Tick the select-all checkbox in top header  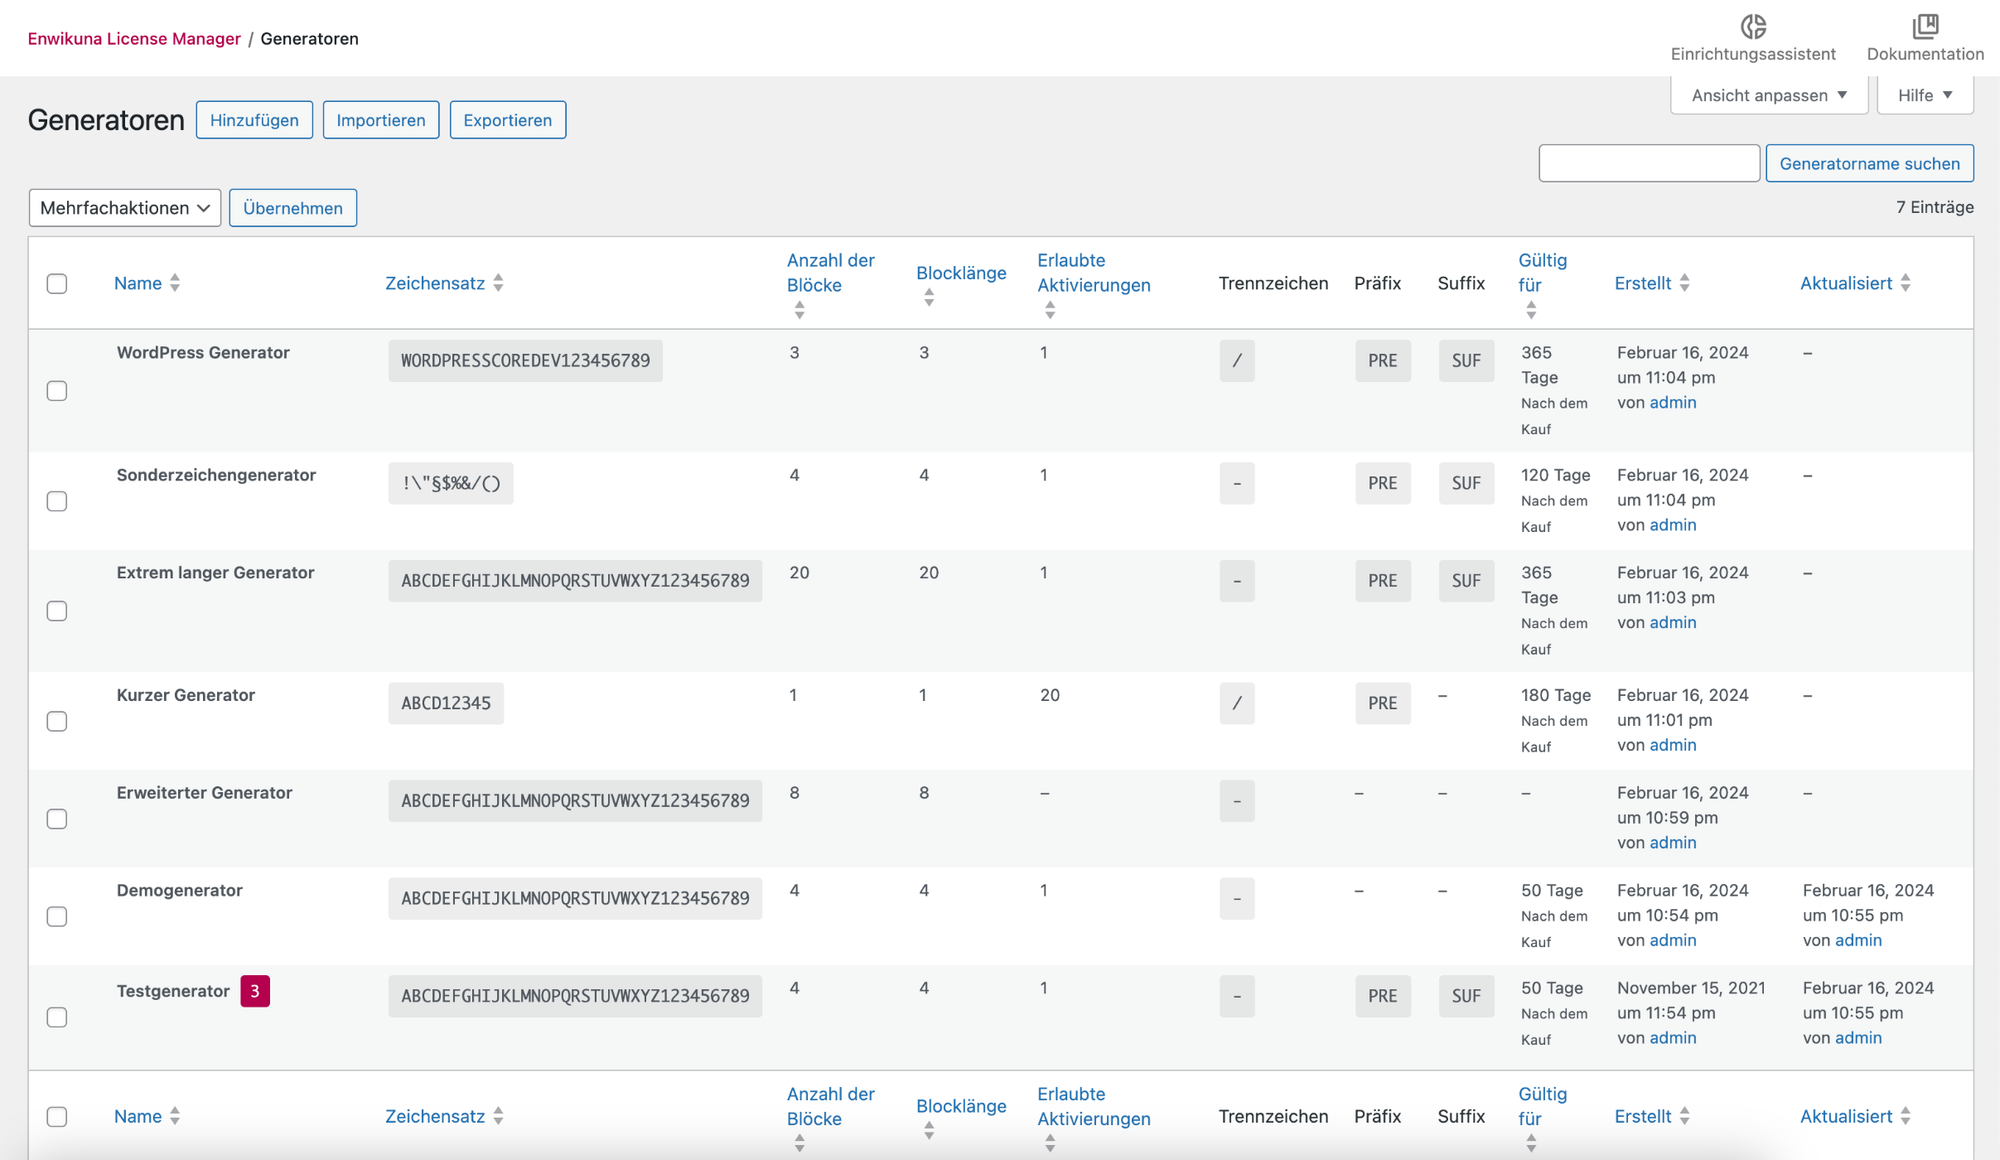click(57, 283)
